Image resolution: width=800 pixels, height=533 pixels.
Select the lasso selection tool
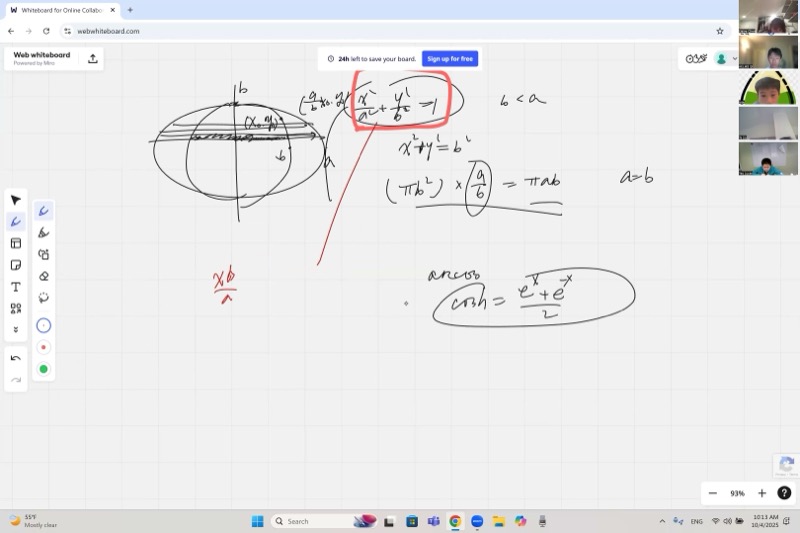pyautogui.click(x=43, y=298)
